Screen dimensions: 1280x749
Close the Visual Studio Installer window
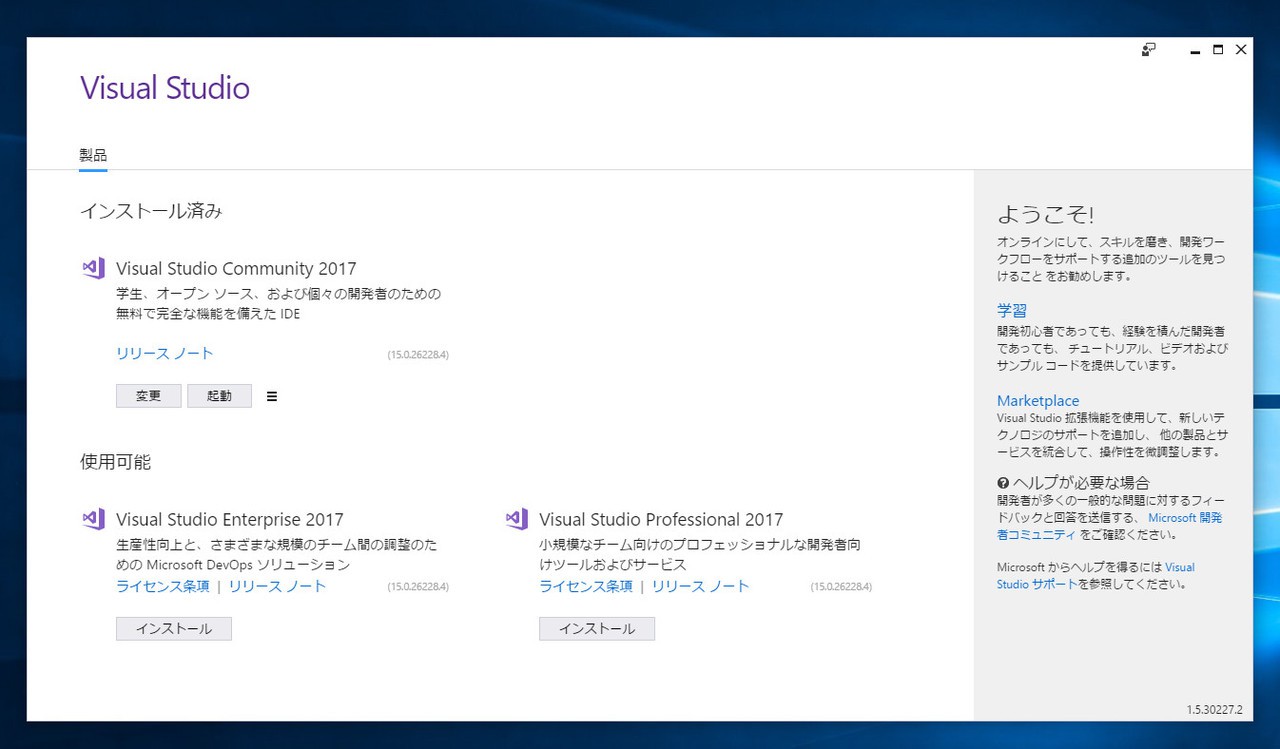1241,50
